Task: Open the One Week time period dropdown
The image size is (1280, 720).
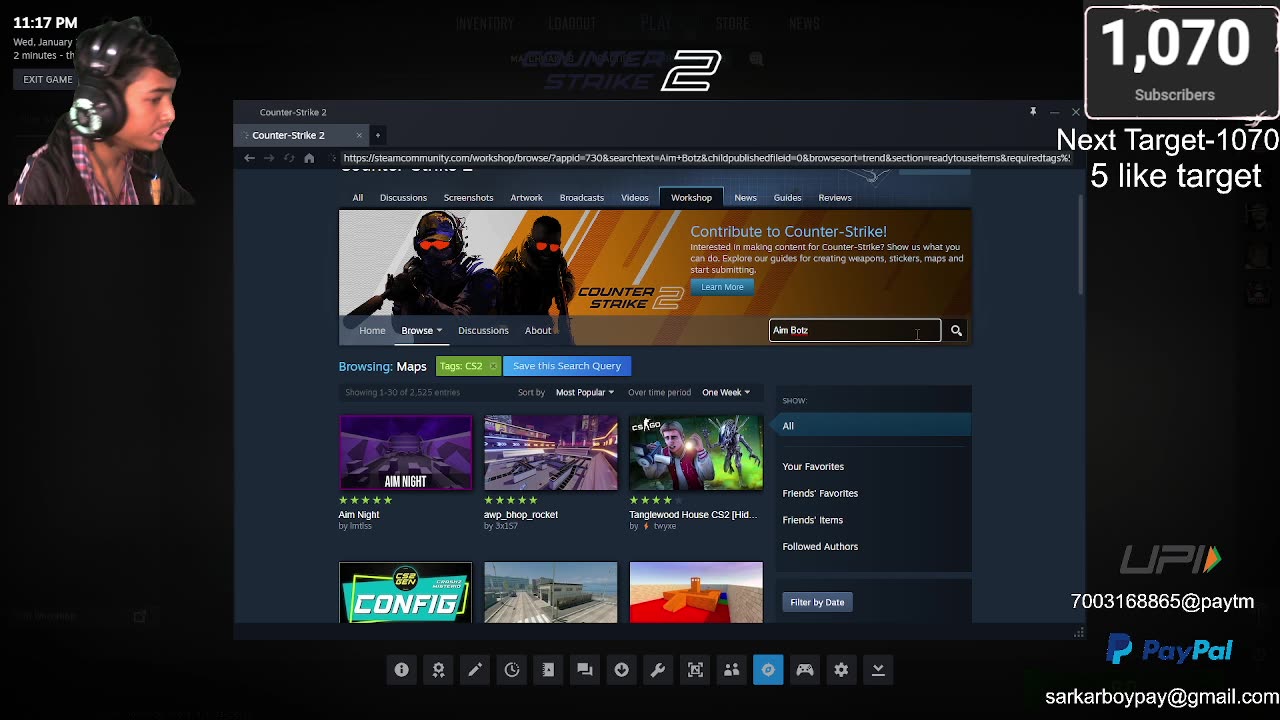Action: click(725, 392)
